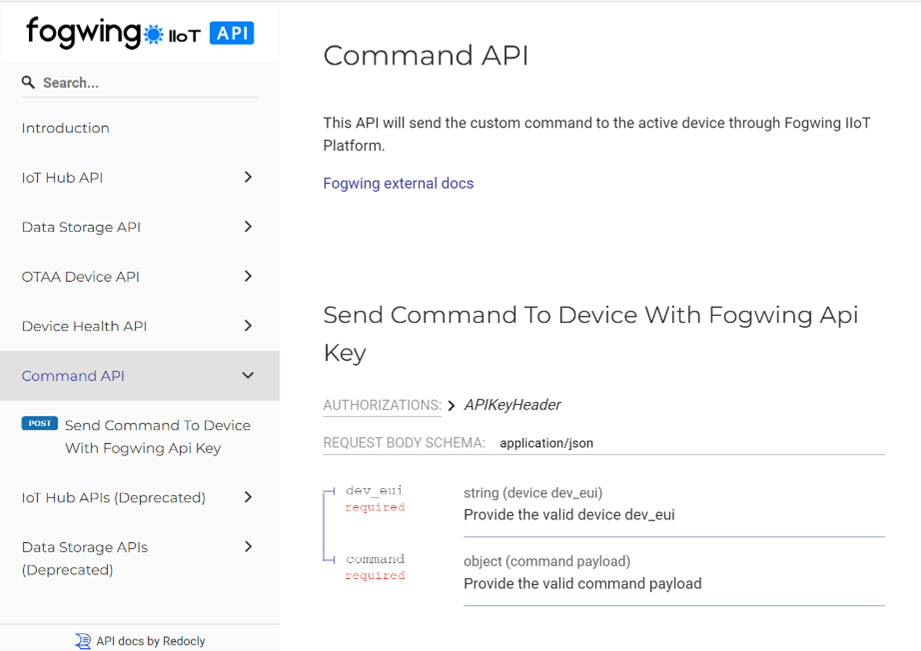The height and width of the screenshot is (651, 921).
Task: Open Send Command To Device With Fogwing Api Key
Action: coord(157,437)
